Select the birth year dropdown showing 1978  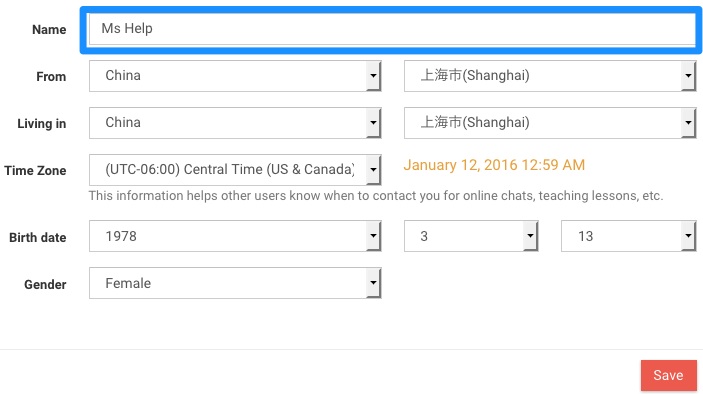click(x=235, y=236)
